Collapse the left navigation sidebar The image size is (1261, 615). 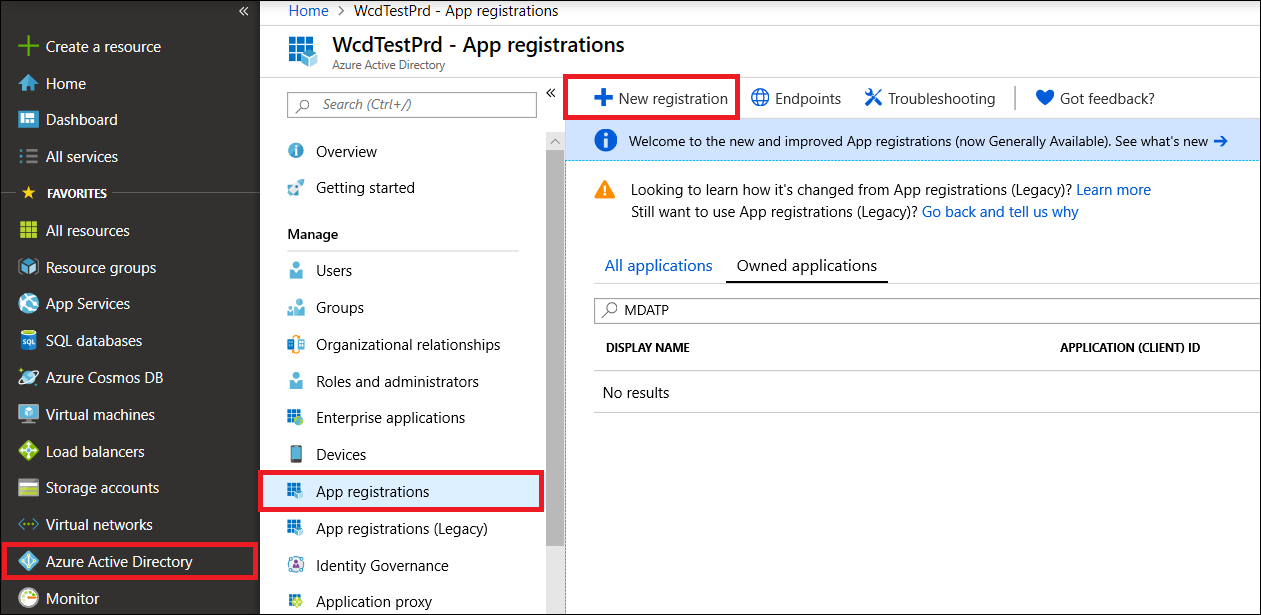(x=243, y=11)
